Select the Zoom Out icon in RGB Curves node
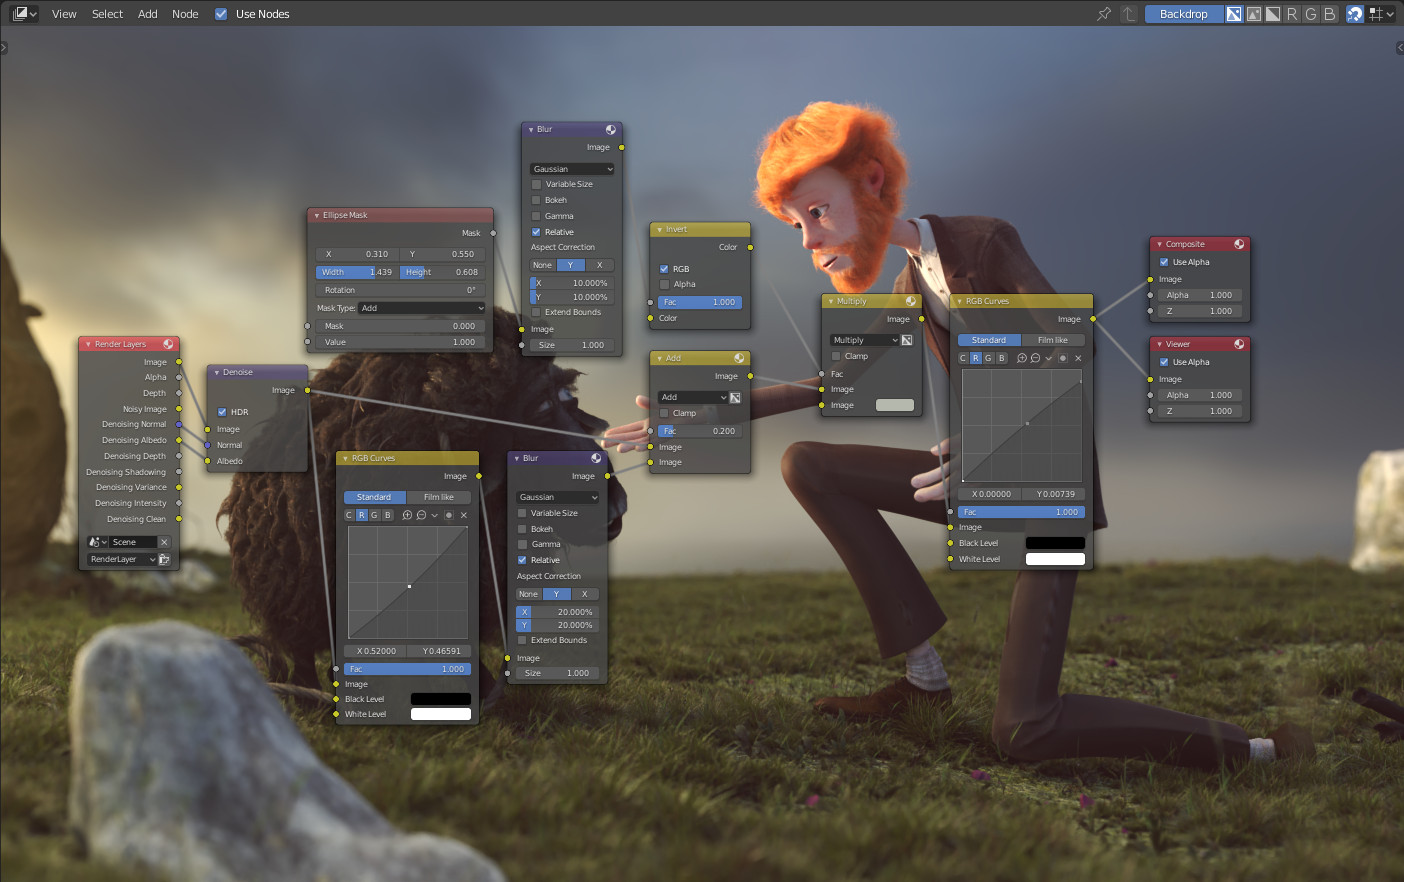This screenshot has width=1404, height=882. [1036, 358]
